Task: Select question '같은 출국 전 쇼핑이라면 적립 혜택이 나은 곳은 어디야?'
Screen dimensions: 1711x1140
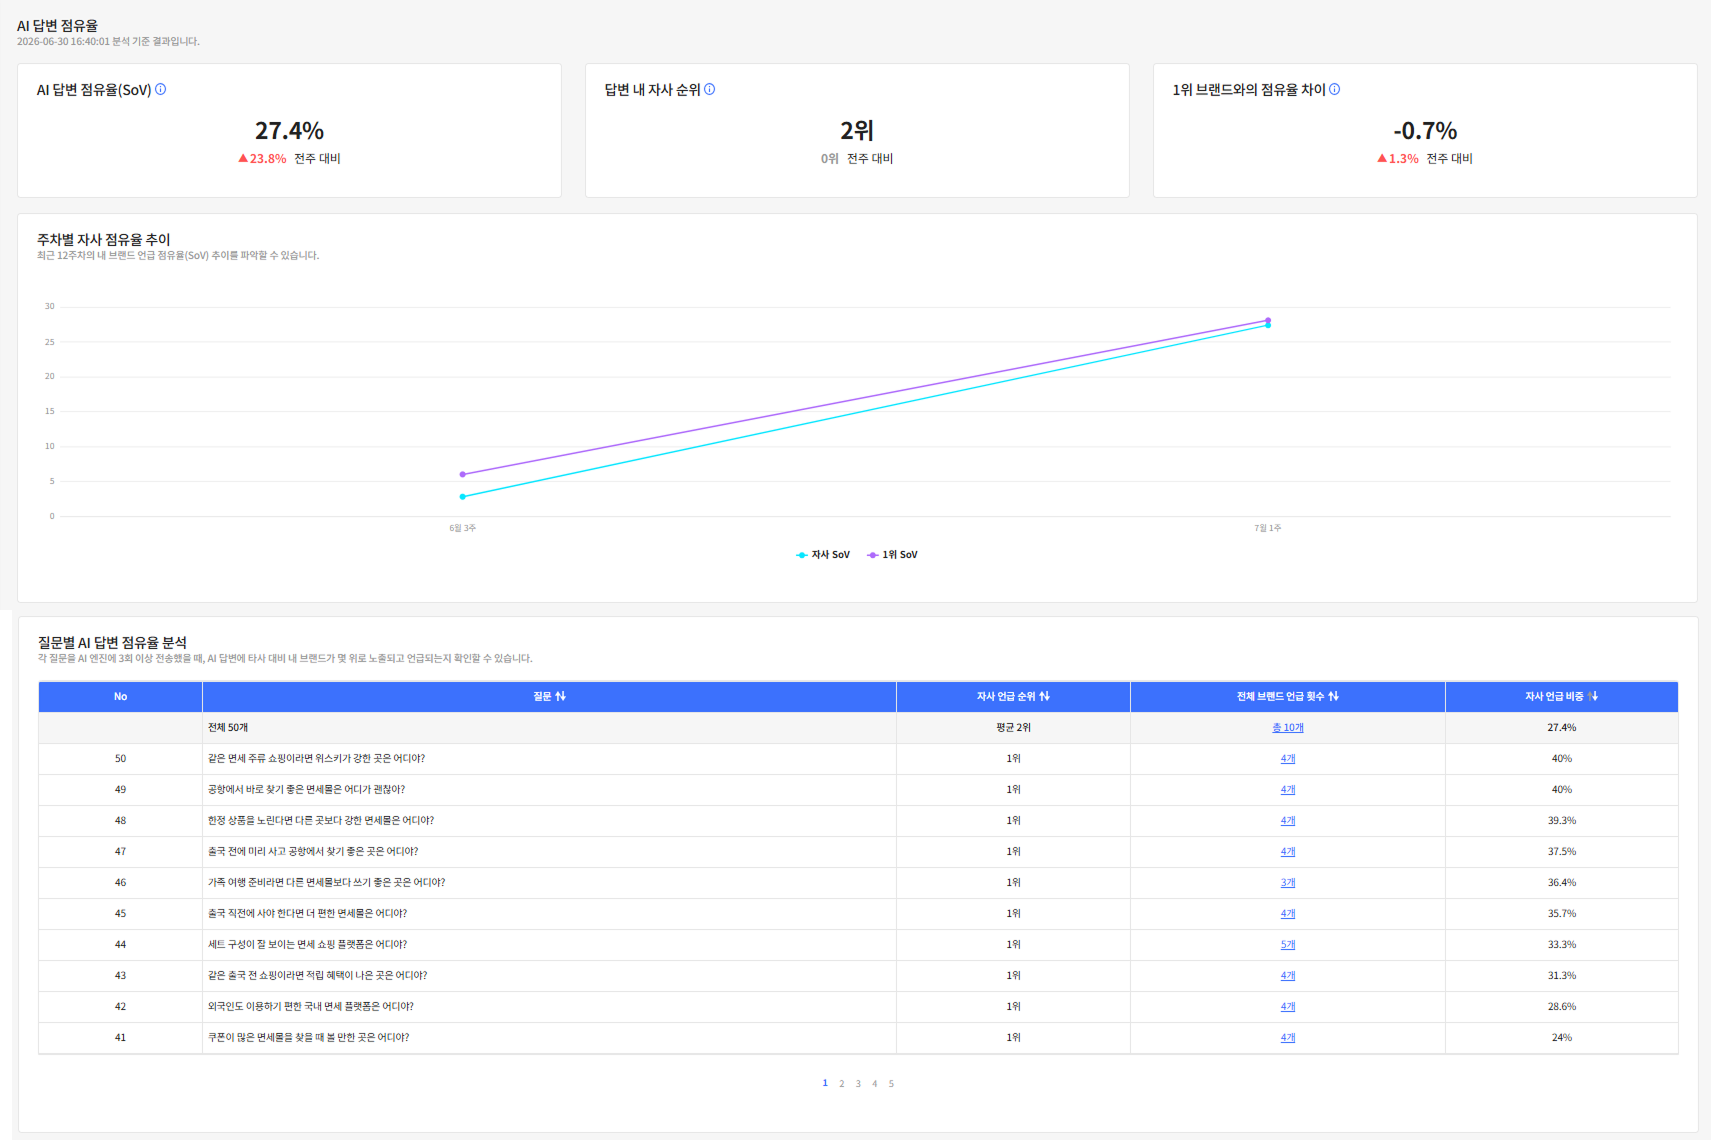Action: pos(317,976)
